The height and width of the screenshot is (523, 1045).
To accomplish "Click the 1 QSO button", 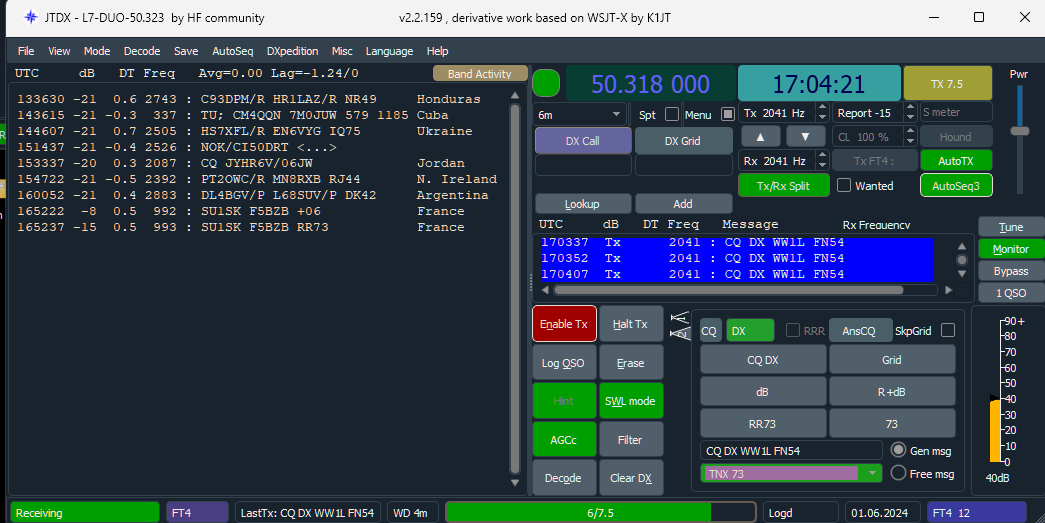I will 1010,293.
